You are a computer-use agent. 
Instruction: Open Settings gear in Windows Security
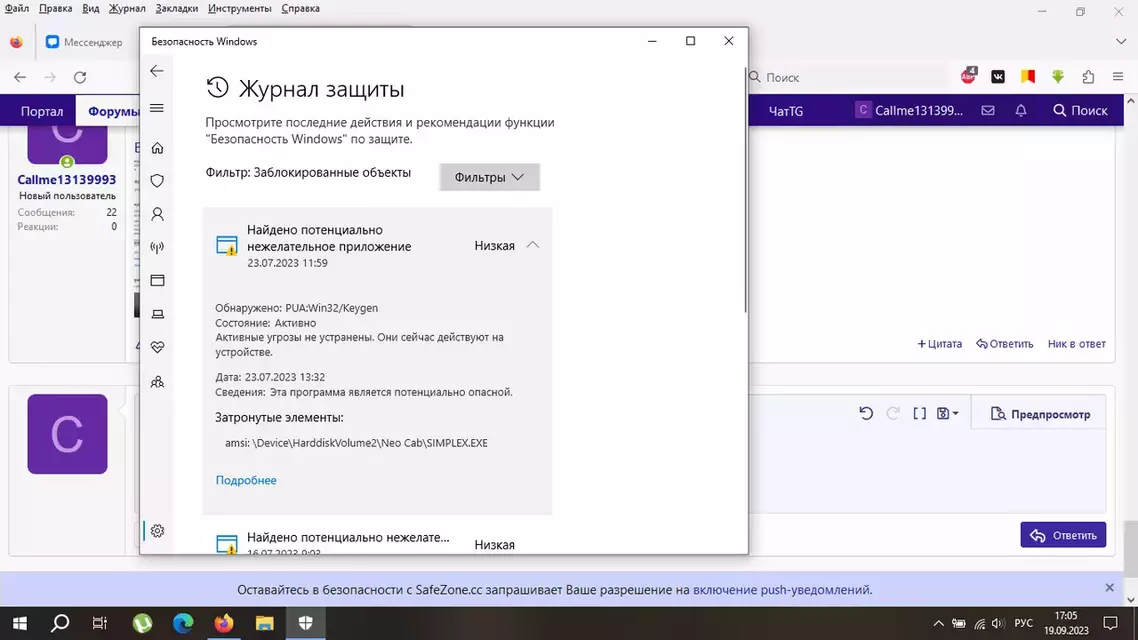tap(157, 531)
